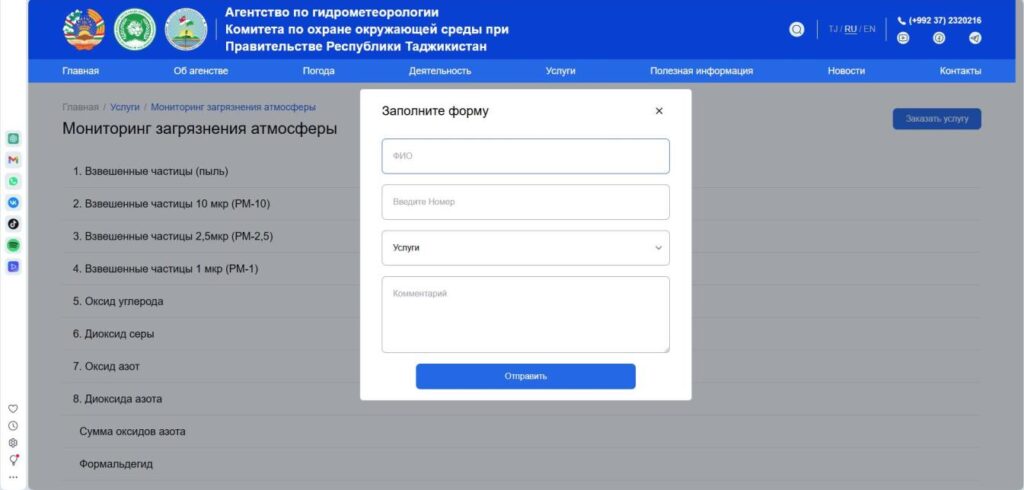This screenshot has height=490, width=1024.
Task: Click the 'Комментарий' text area
Action: pos(525,314)
